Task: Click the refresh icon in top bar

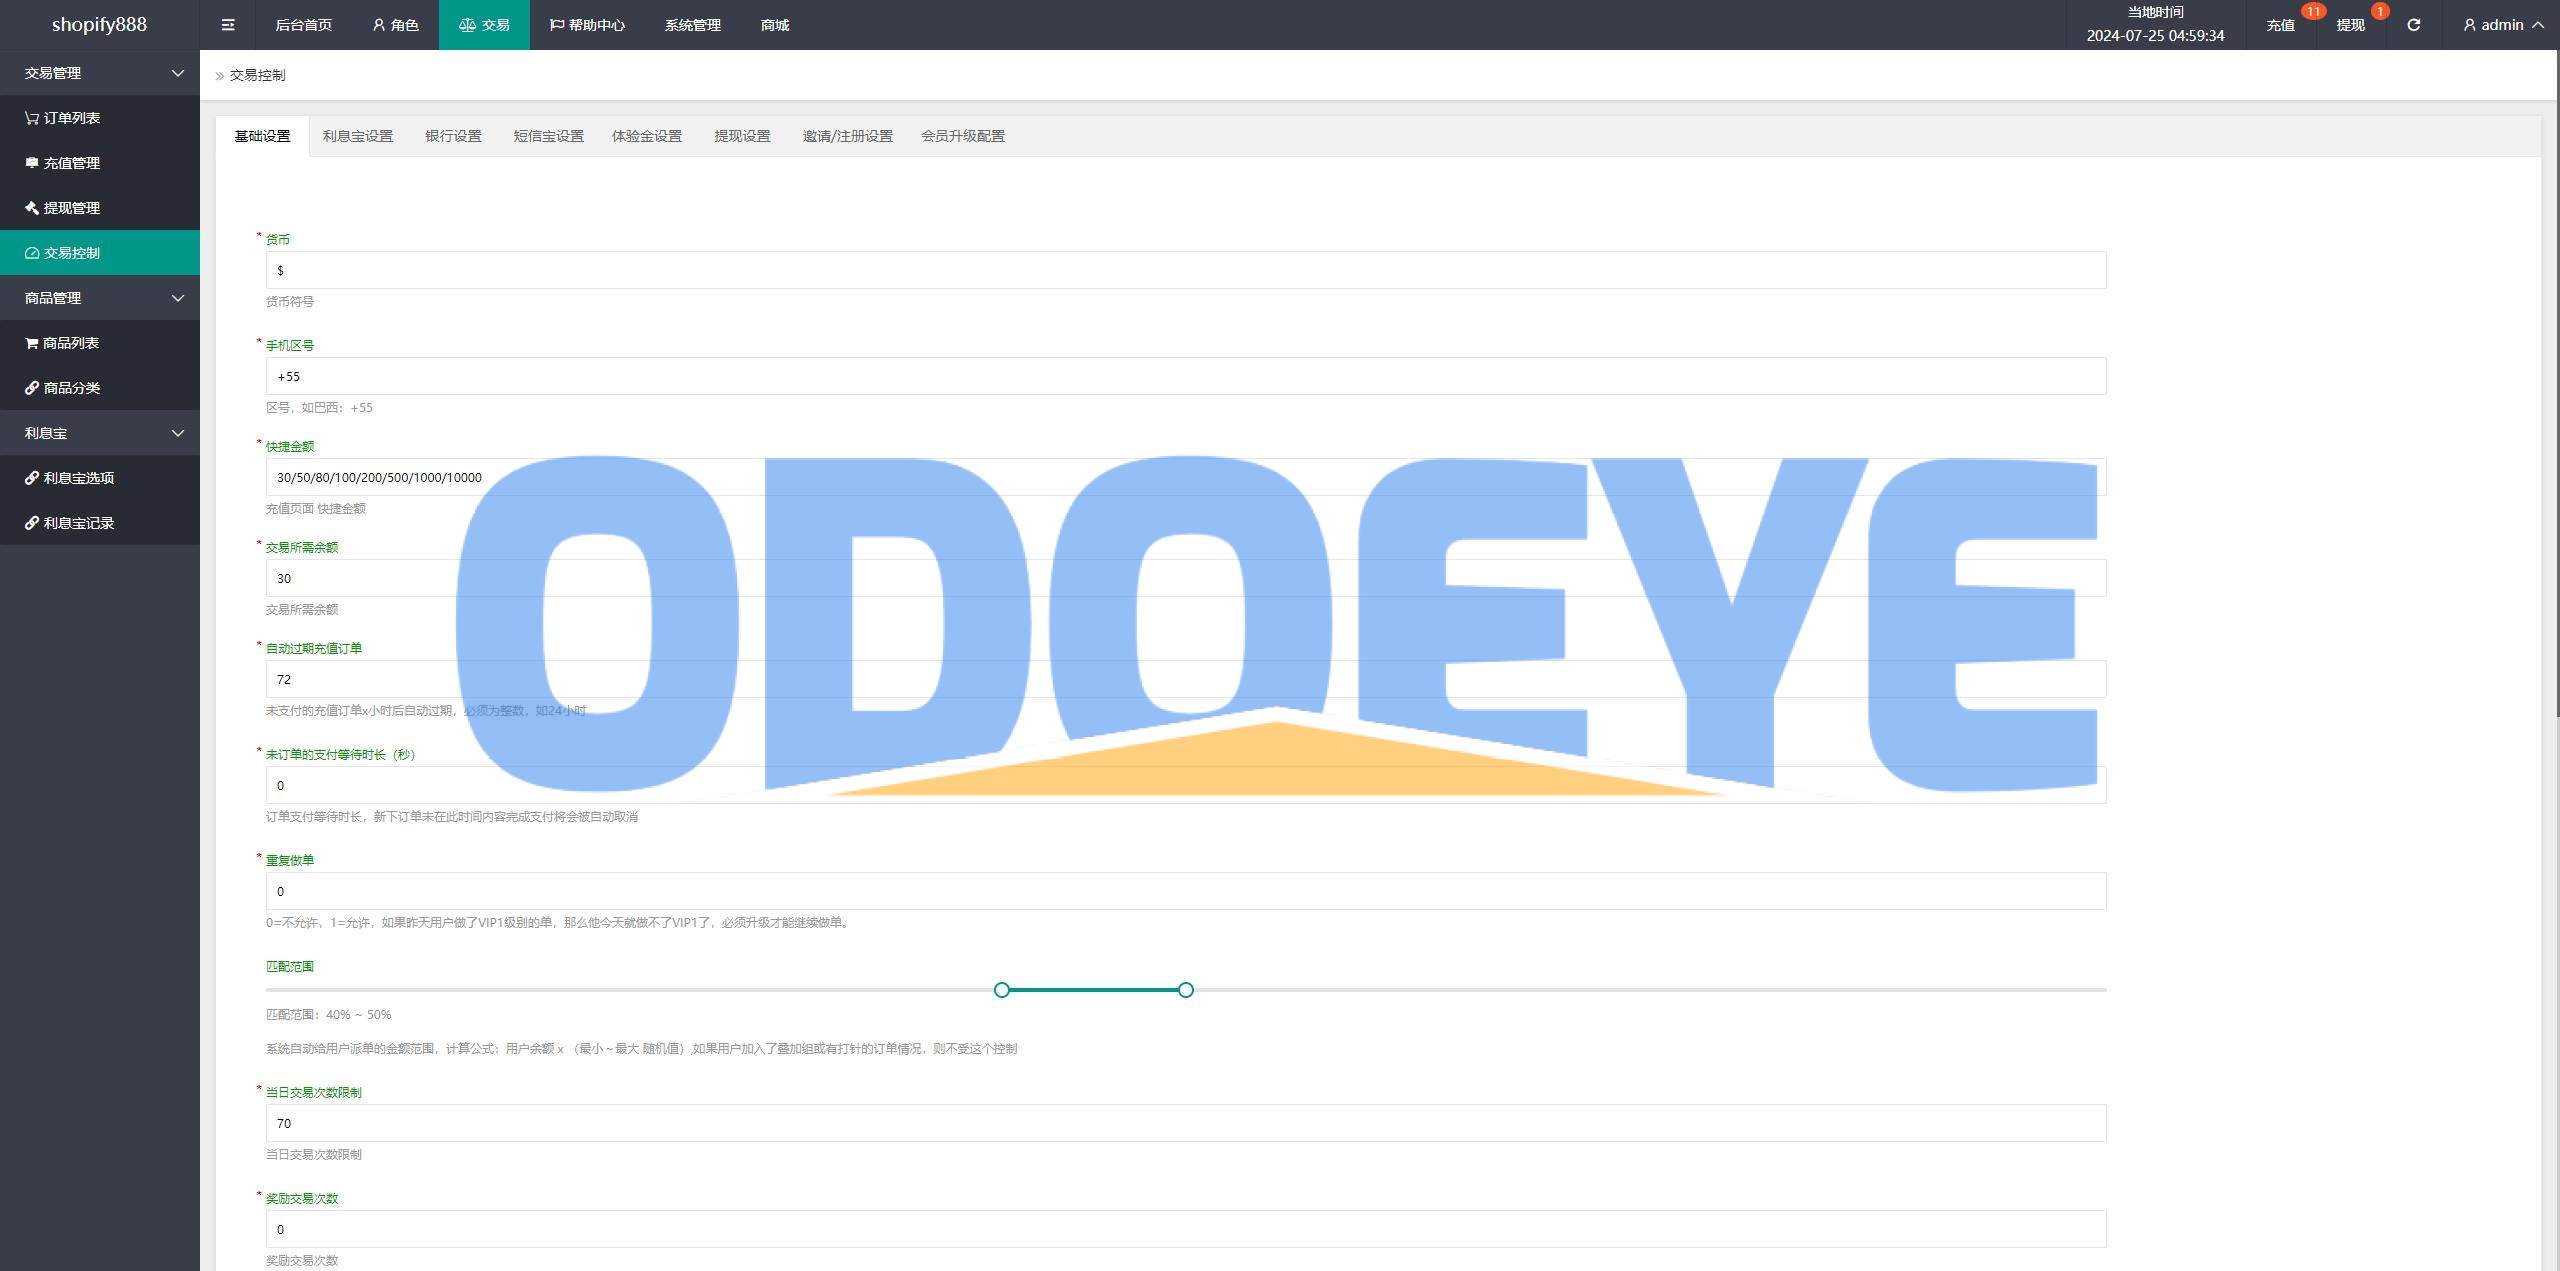Action: pos(2413,25)
